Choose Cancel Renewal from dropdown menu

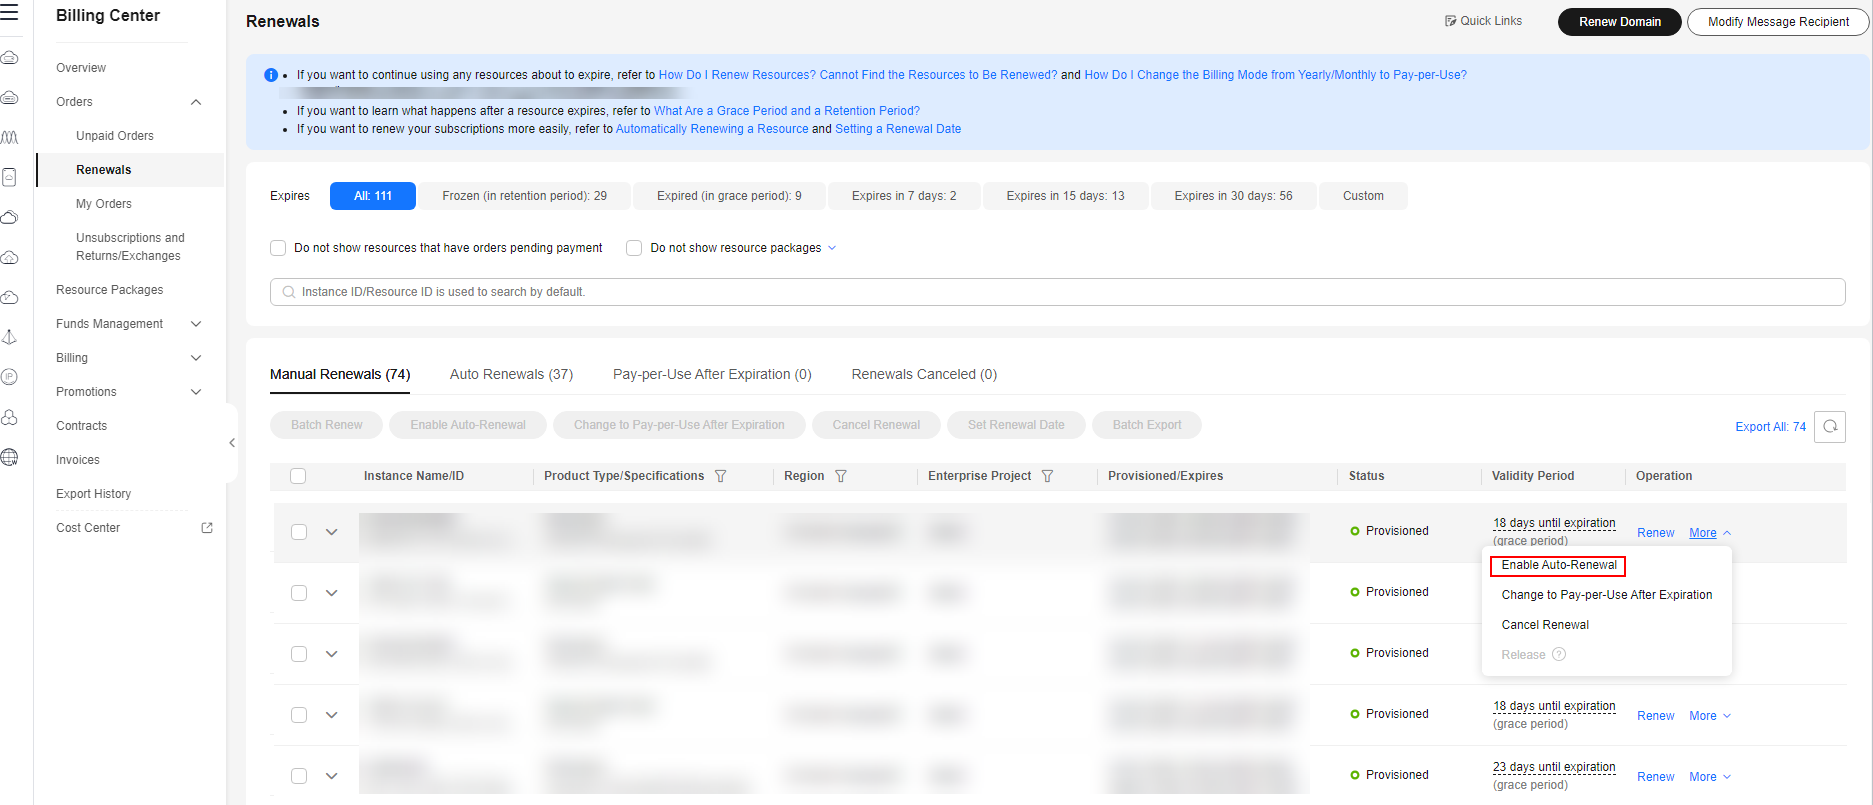tap(1545, 625)
